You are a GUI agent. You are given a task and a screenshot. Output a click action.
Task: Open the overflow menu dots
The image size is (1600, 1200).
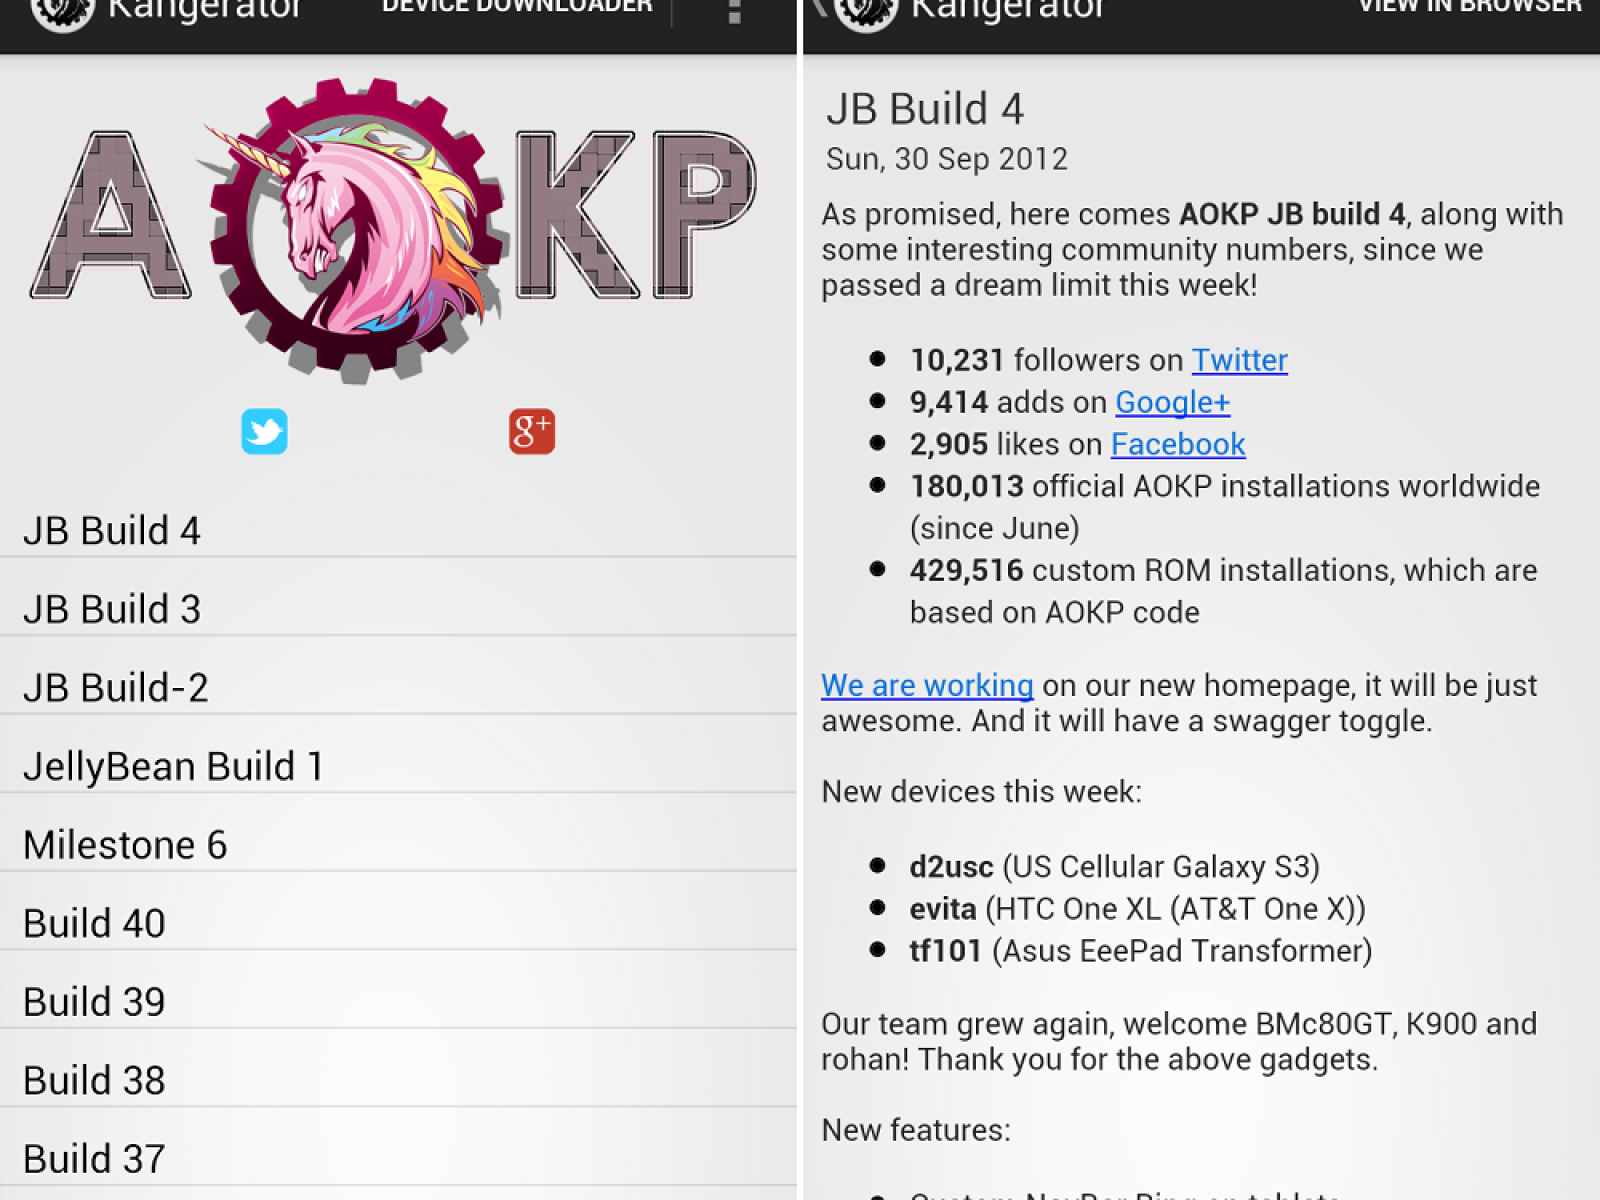(x=734, y=10)
